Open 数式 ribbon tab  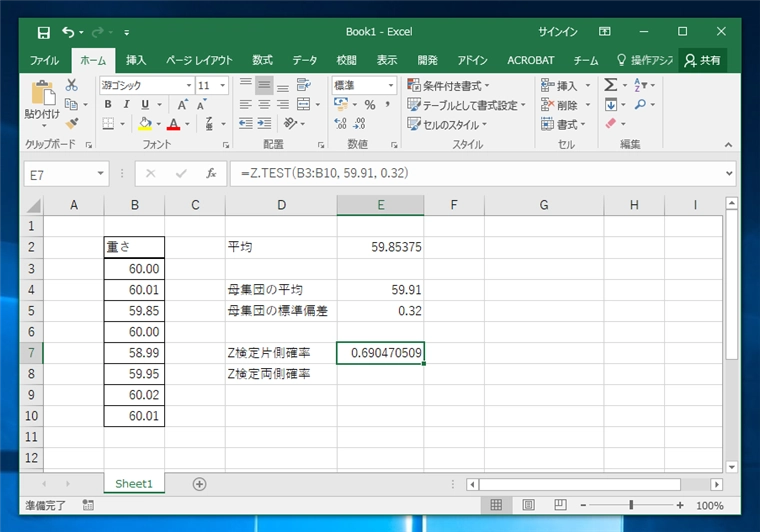point(262,60)
